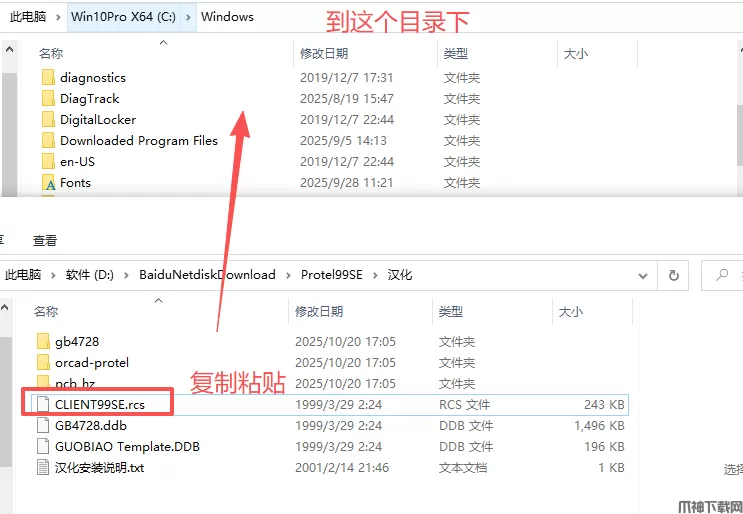Image resolution: width=743 pixels, height=514 pixels.
Task: Expand chevron after 软件 (D:)
Action: (x=127, y=275)
